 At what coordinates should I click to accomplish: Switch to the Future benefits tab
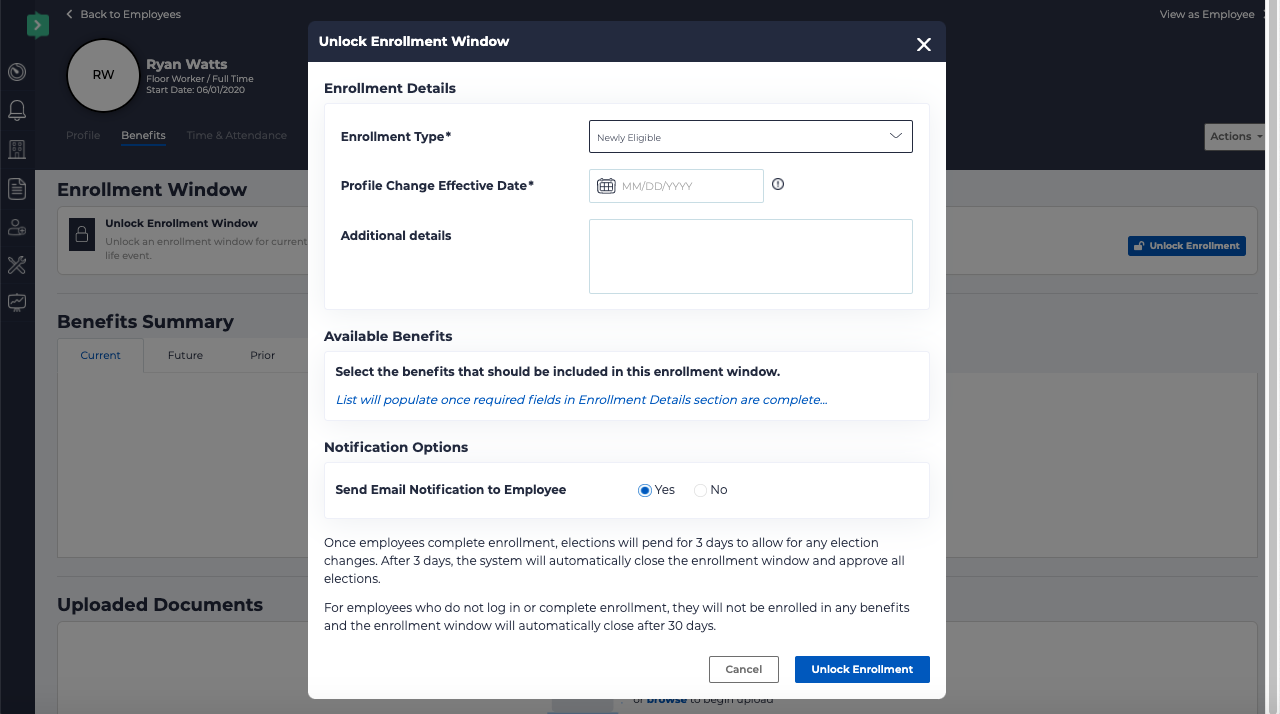[x=185, y=355]
